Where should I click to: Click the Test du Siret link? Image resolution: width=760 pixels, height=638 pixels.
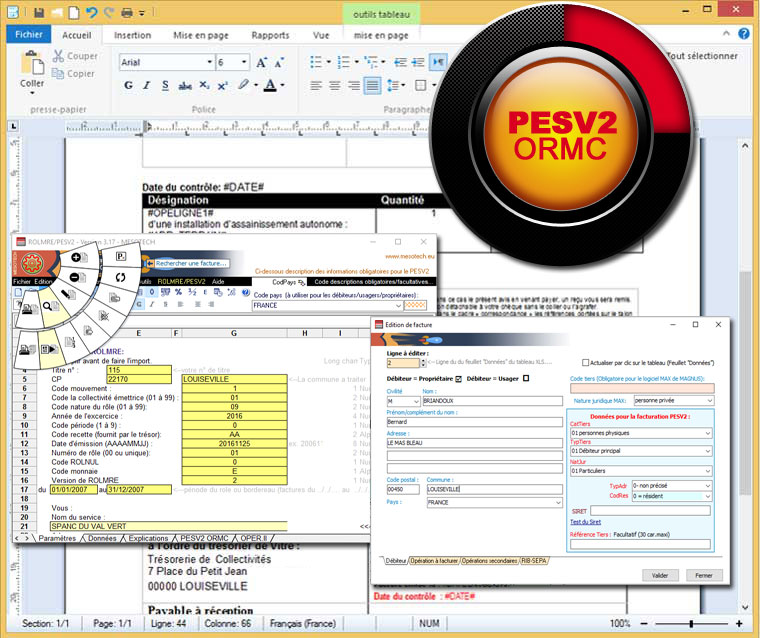[x=586, y=522]
